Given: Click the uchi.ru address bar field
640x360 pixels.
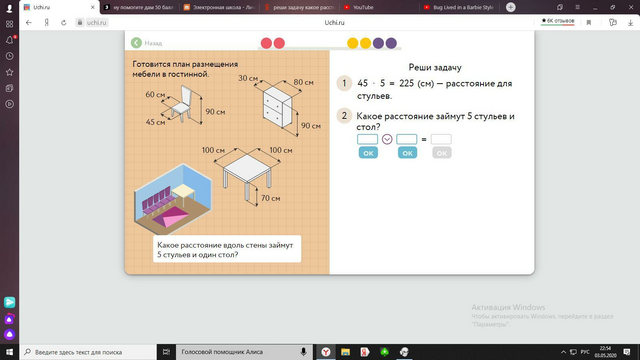Looking at the screenshot, I should click(96, 22).
